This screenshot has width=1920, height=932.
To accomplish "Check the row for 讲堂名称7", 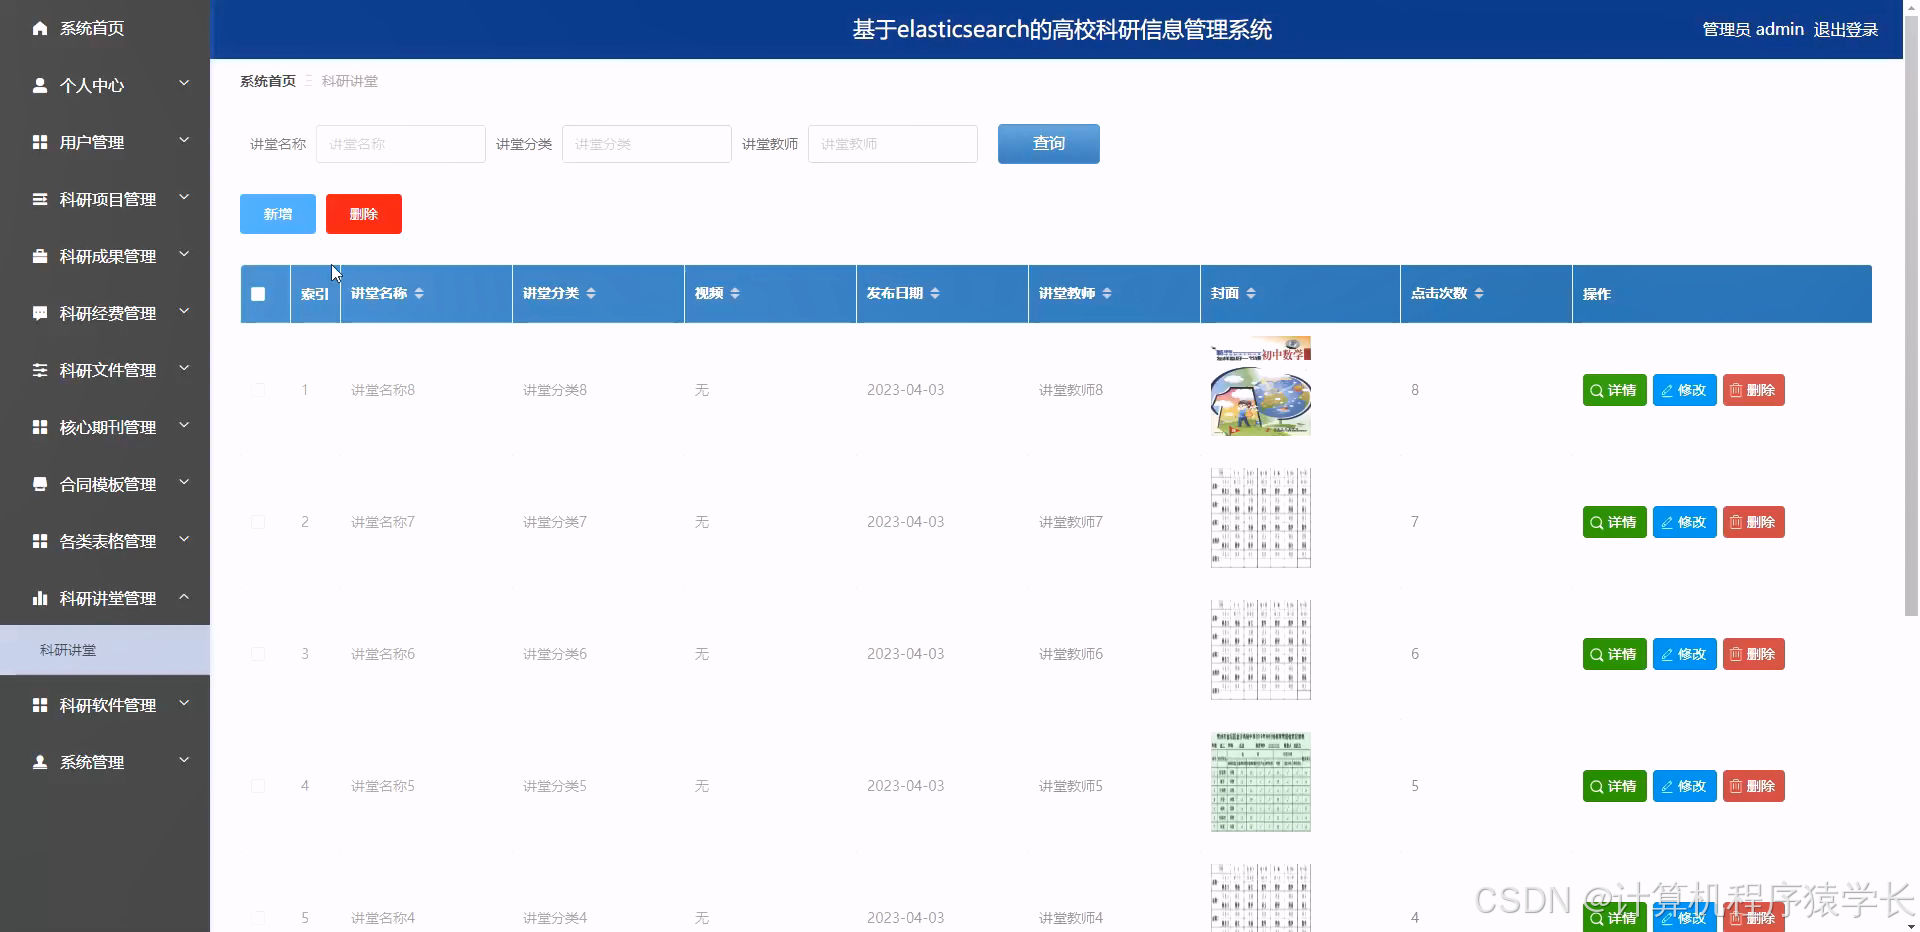I will 258,522.
